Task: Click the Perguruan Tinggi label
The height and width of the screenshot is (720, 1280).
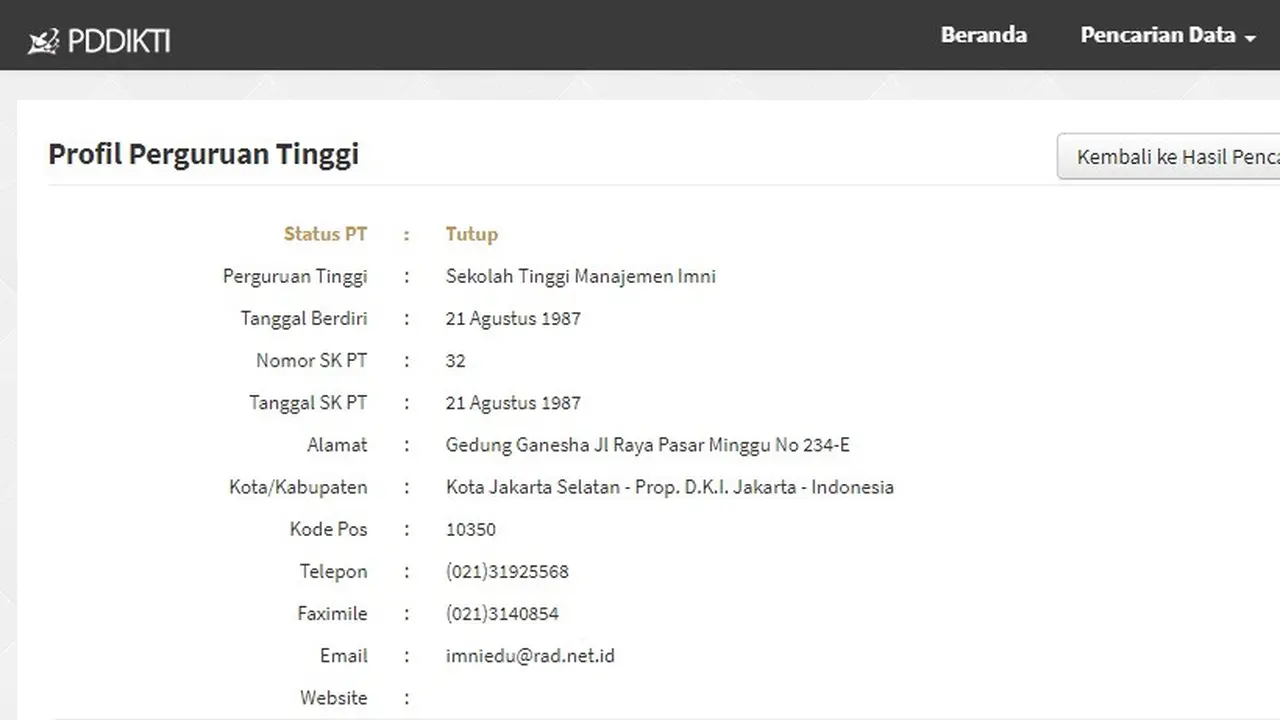Action: [295, 276]
